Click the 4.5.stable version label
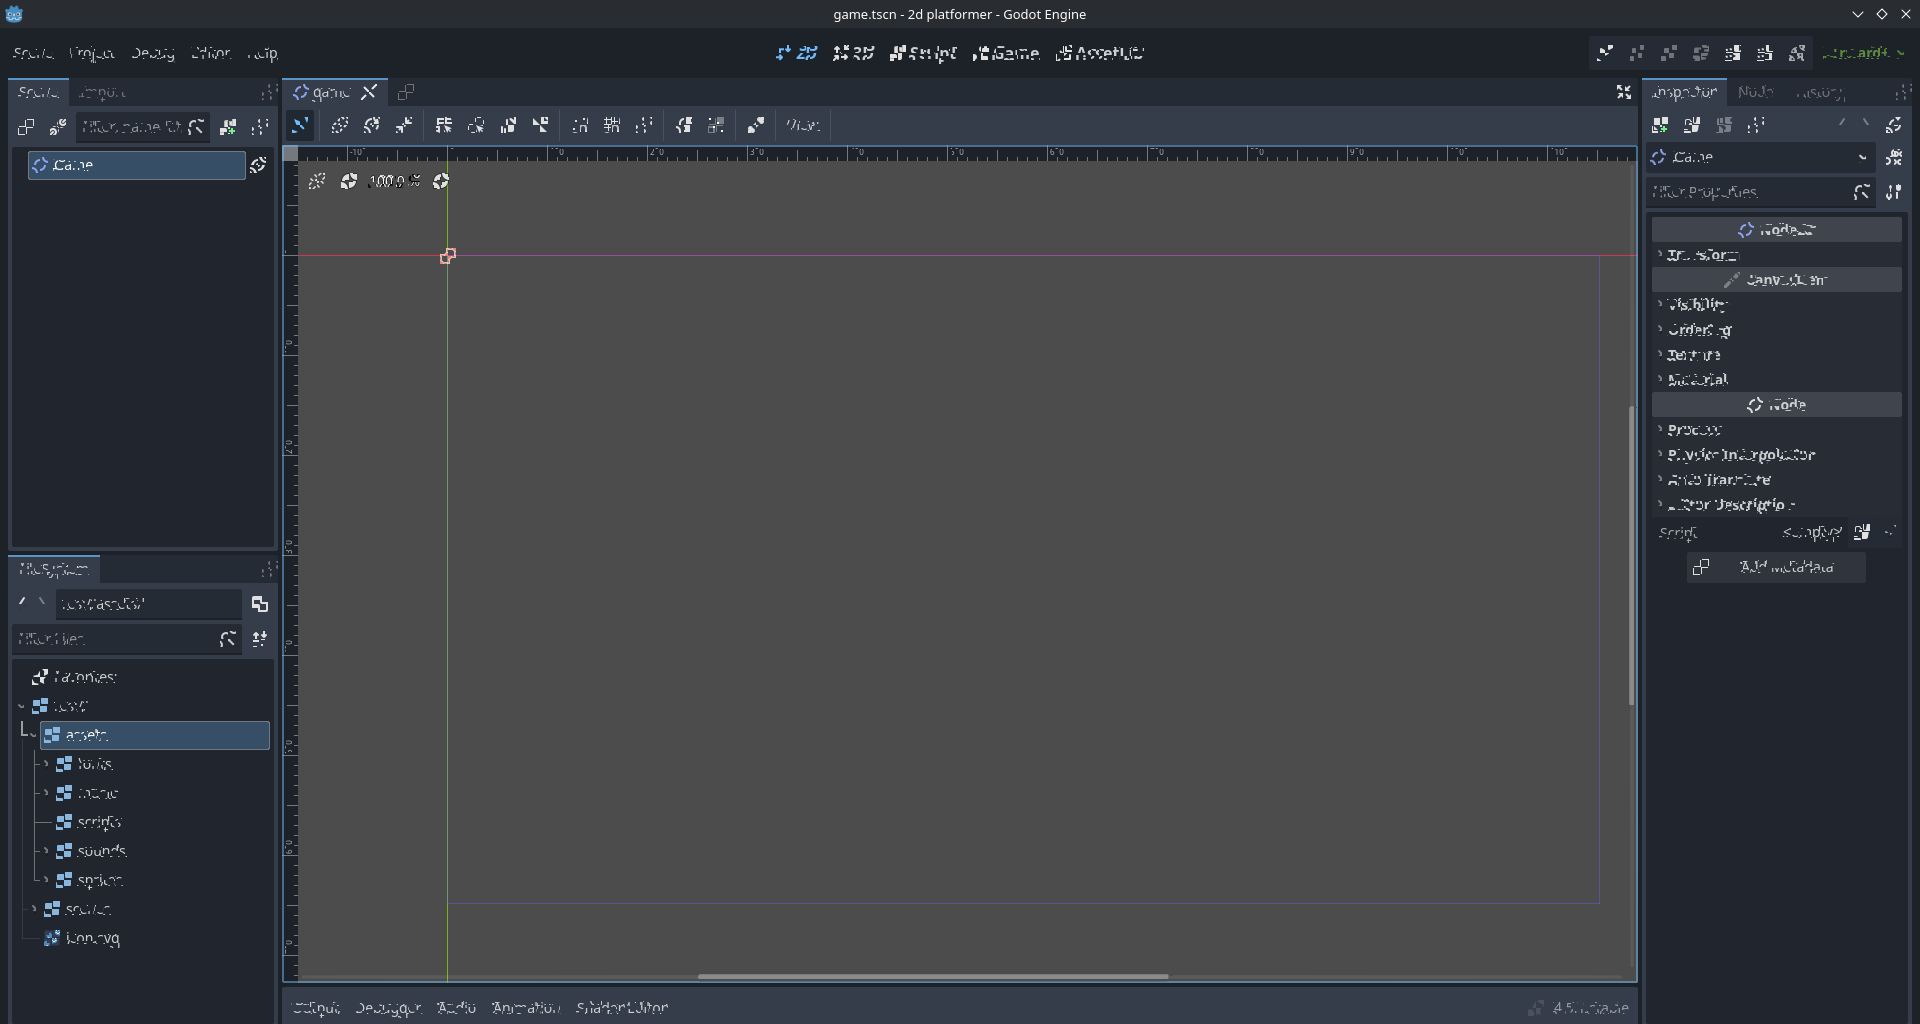The height and width of the screenshot is (1024, 1920). pyautogui.click(x=1590, y=1007)
